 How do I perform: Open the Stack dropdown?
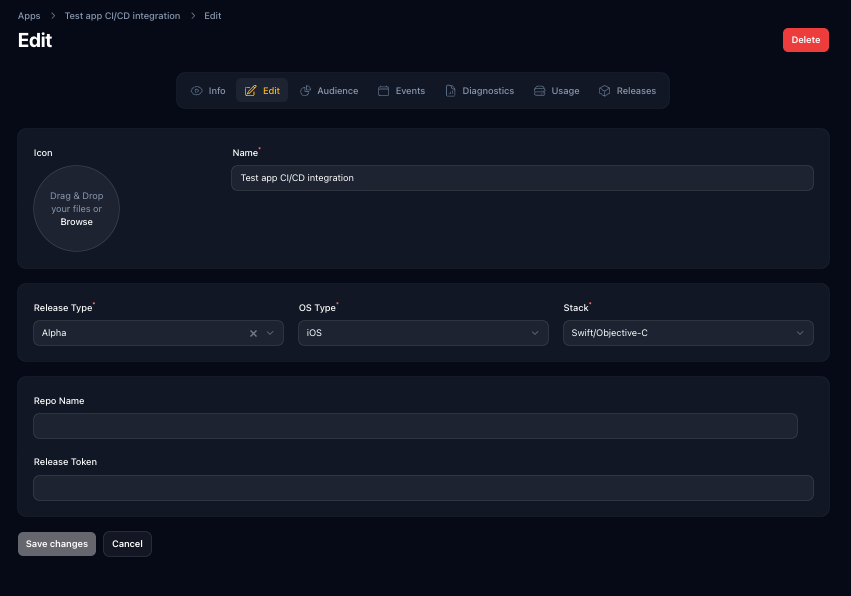800,333
